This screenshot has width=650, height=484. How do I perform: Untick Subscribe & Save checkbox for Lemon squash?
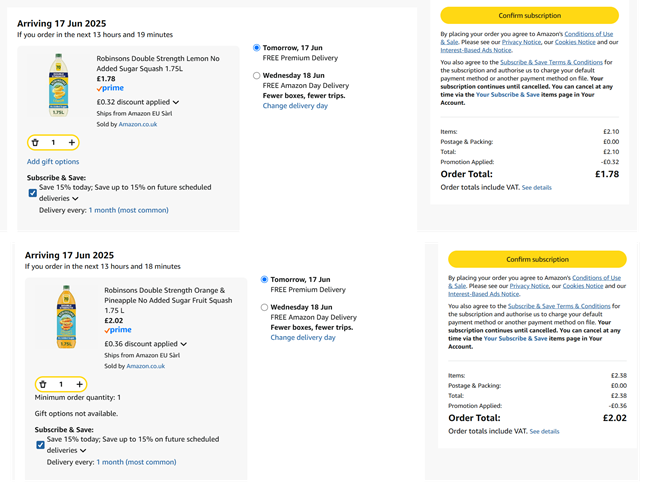[33, 193]
